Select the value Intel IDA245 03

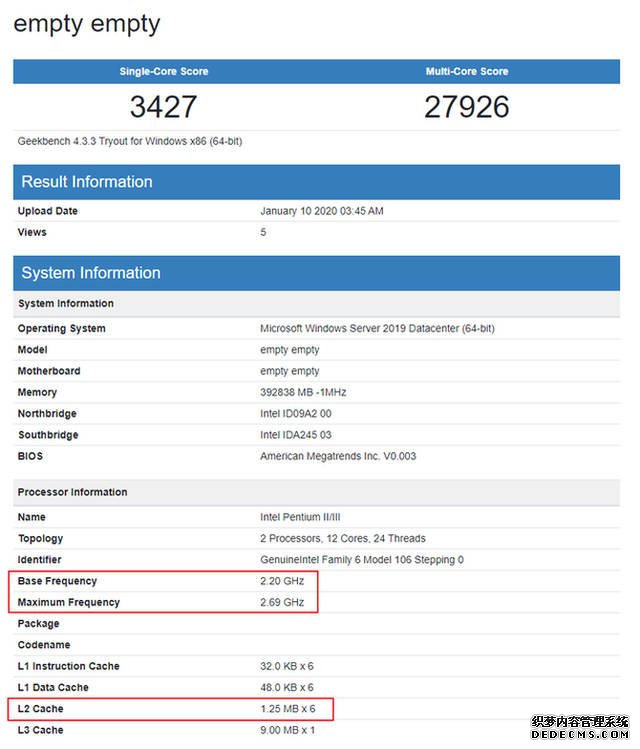coord(296,435)
